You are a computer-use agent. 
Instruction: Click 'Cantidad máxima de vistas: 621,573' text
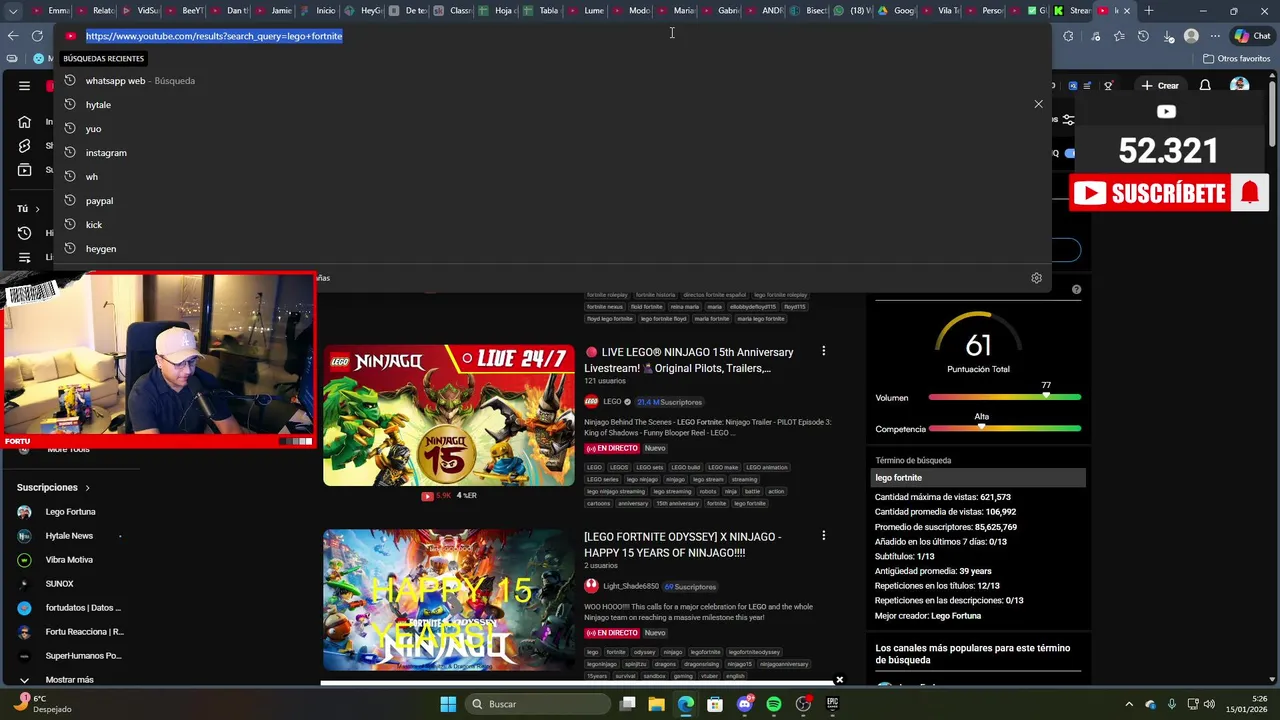coord(943,497)
